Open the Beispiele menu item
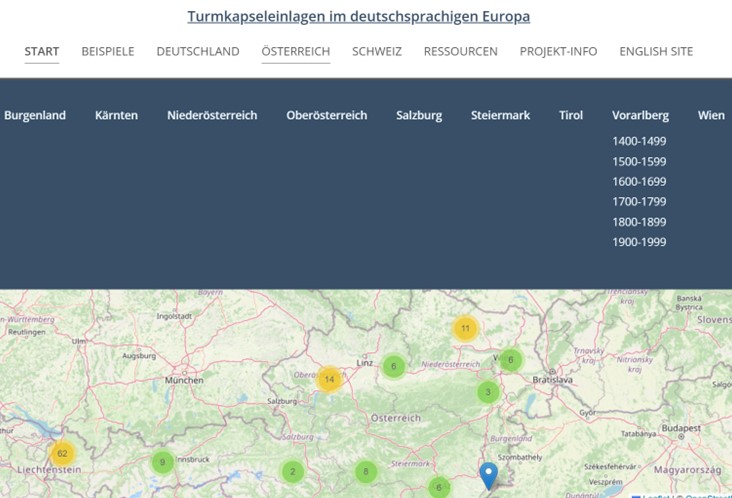 click(108, 51)
